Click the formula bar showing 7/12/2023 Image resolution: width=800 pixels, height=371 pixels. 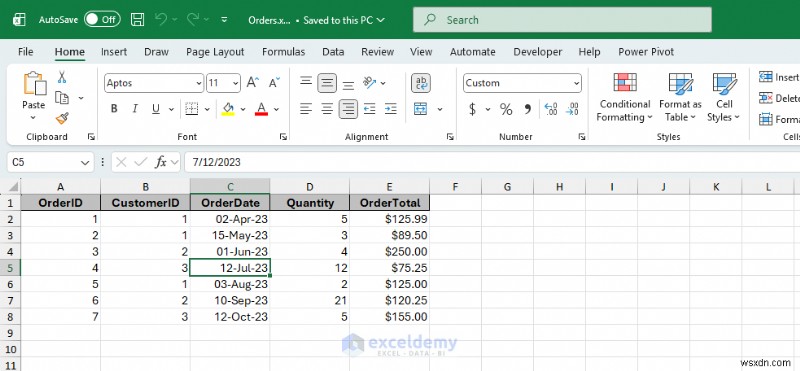coord(492,162)
